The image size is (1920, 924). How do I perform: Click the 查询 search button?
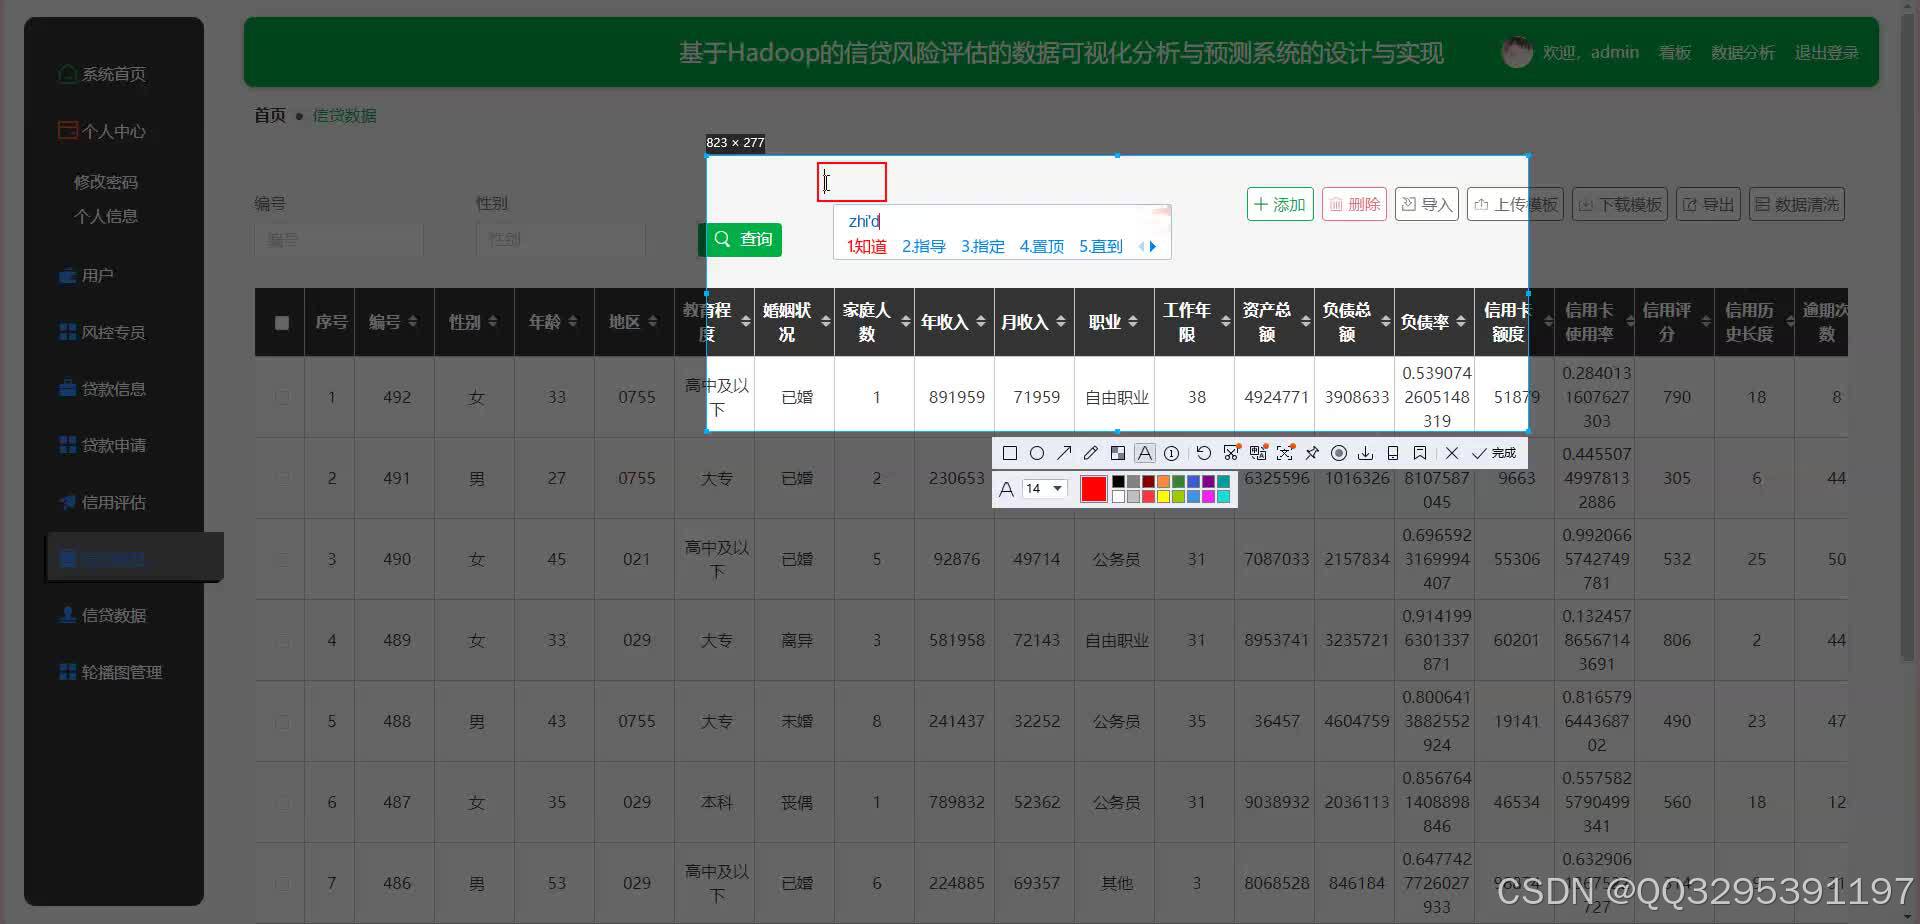743,239
